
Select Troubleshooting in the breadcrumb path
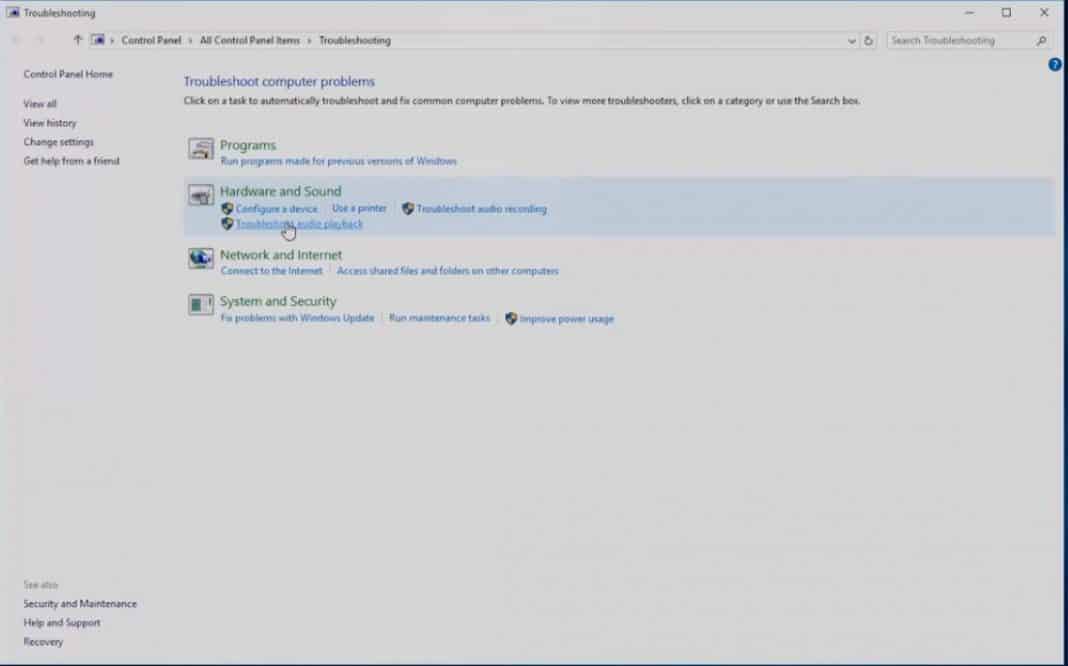pyautogui.click(x=355, y=40)
